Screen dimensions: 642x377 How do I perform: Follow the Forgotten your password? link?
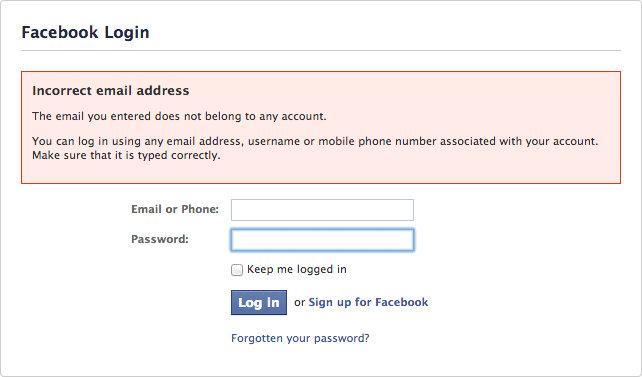(300, 339)
